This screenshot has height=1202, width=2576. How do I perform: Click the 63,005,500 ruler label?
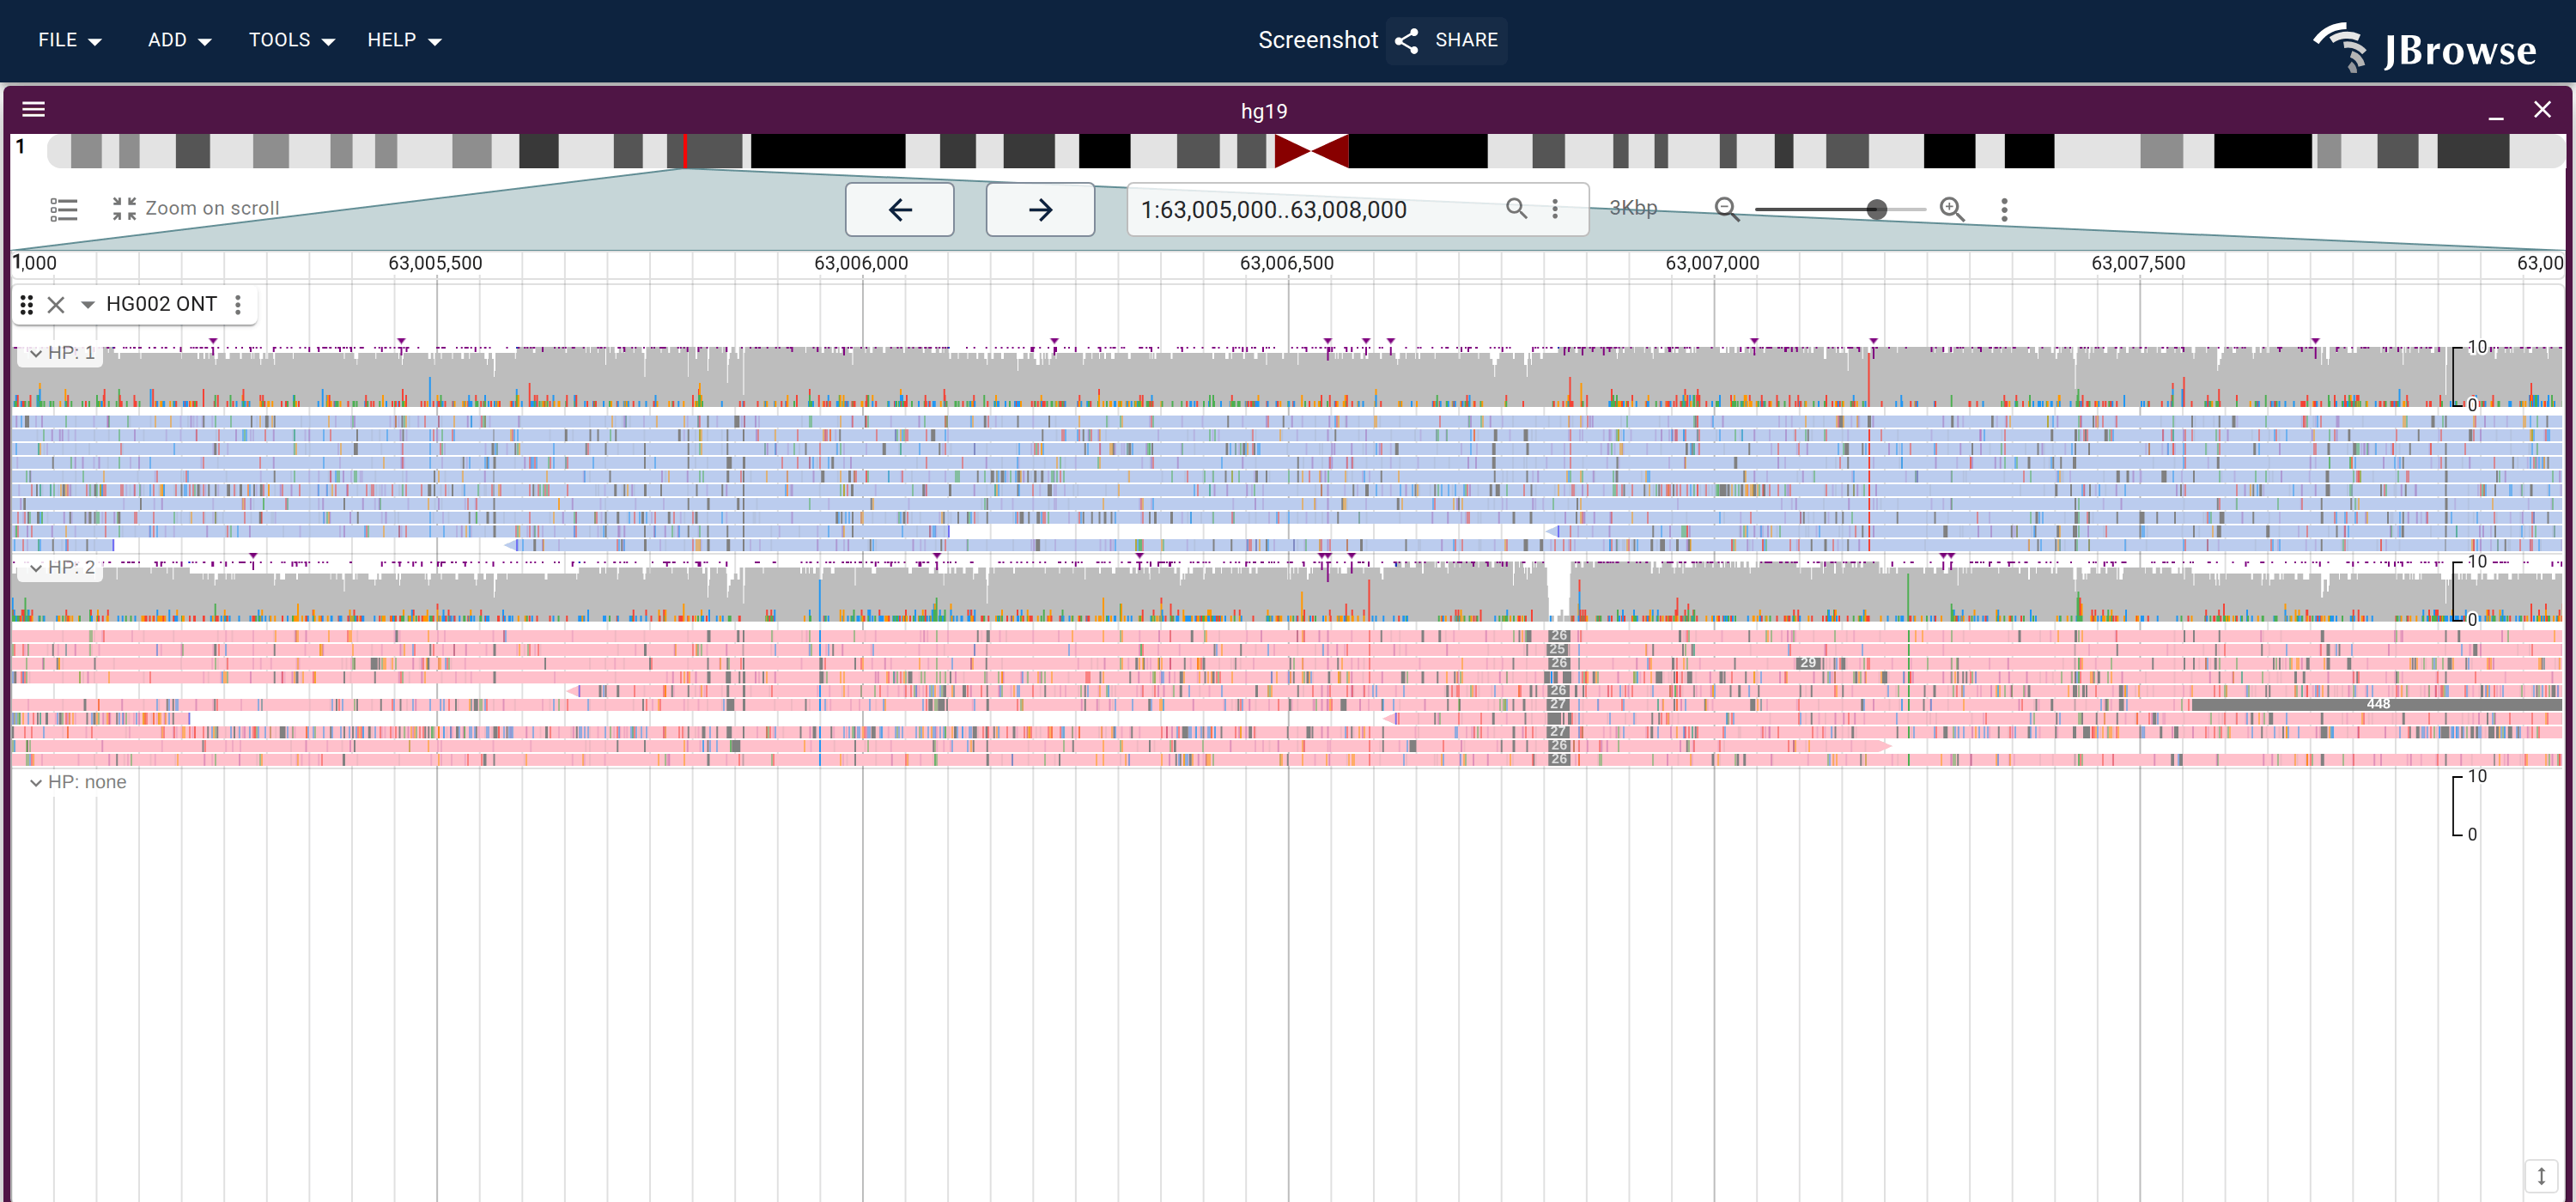tap(435, 263)
